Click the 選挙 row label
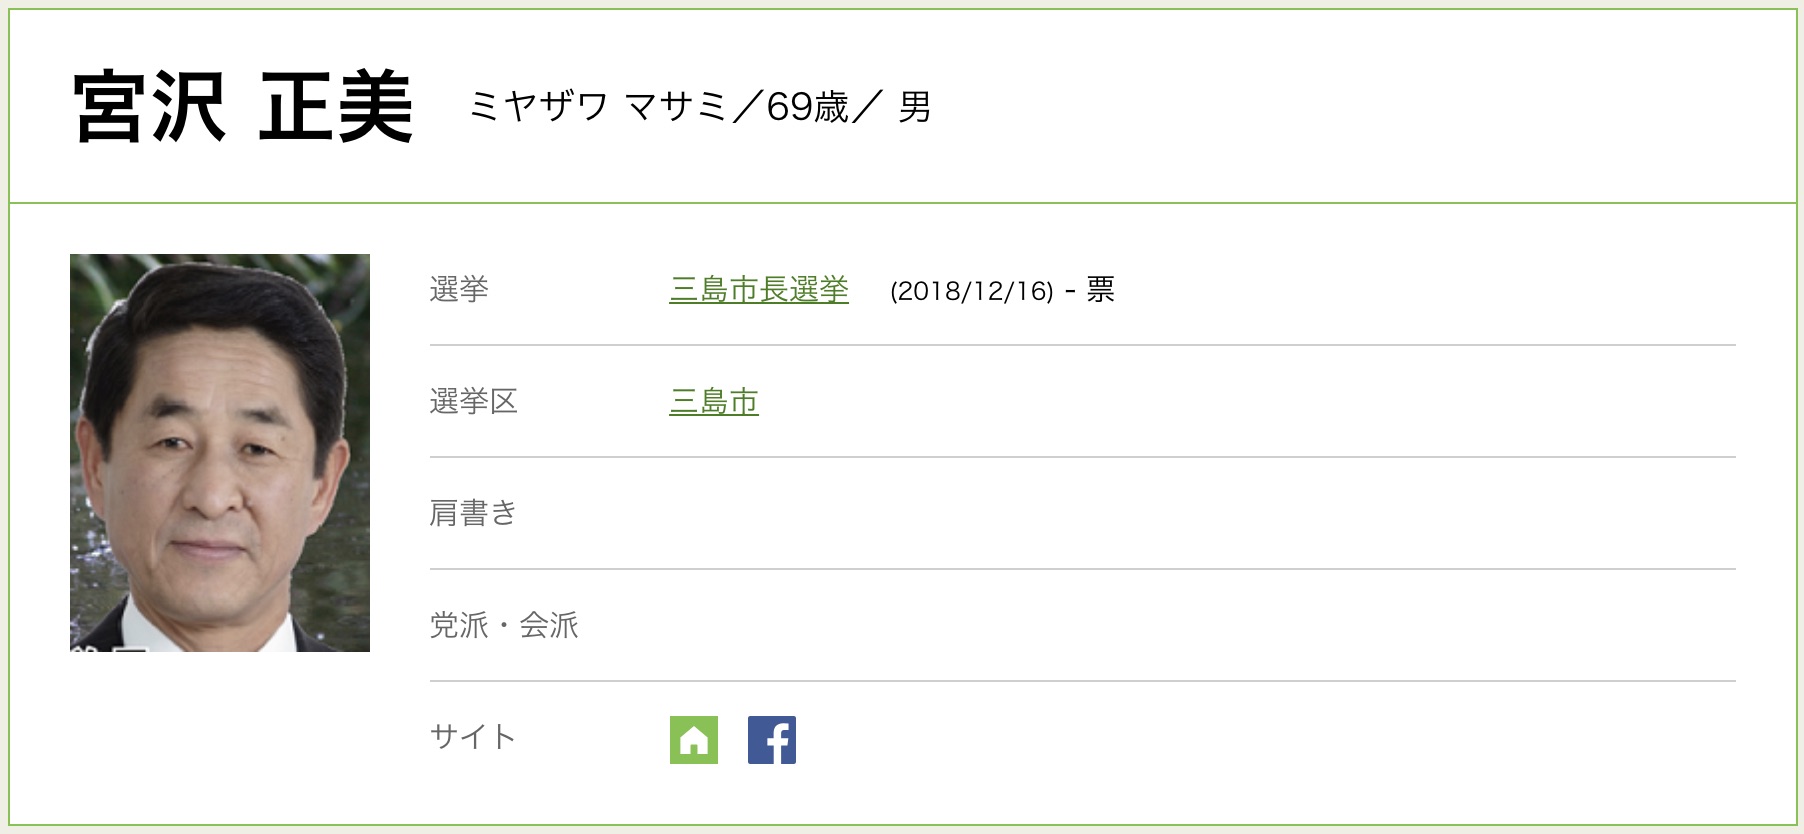Viewport: 1804px width, 834px height. [459, 290]
